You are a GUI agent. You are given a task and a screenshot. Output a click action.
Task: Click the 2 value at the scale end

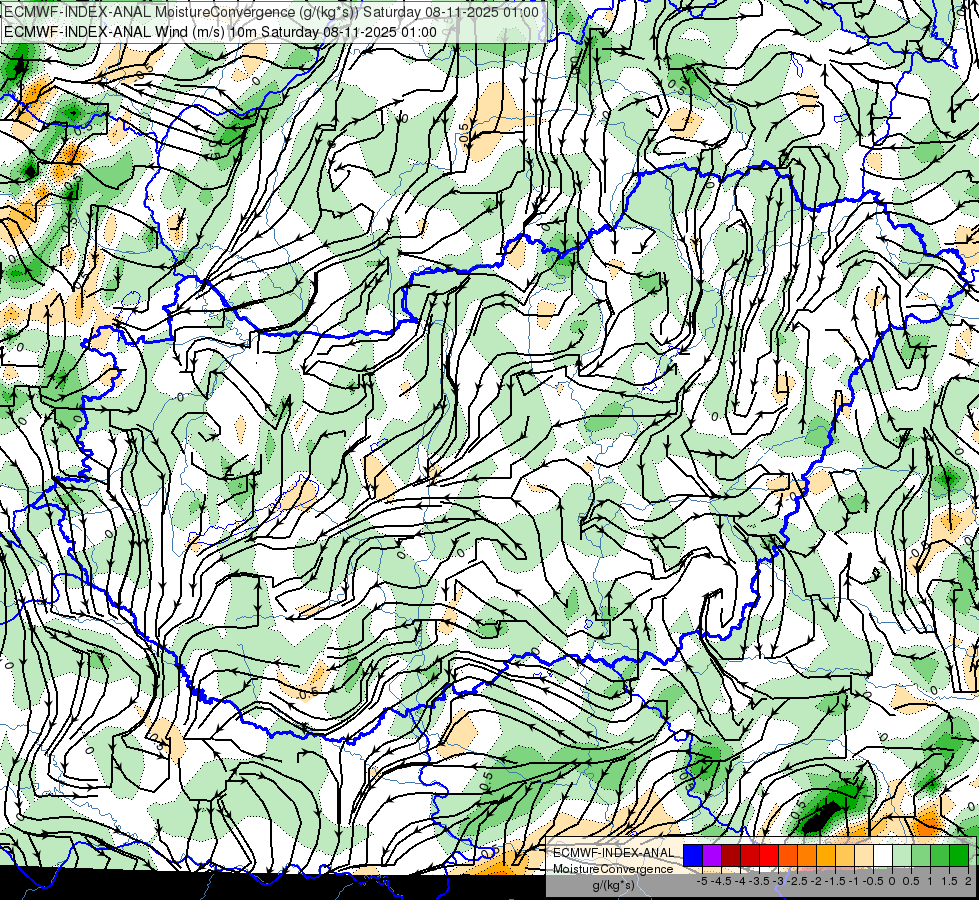click(x=968, y=881)
